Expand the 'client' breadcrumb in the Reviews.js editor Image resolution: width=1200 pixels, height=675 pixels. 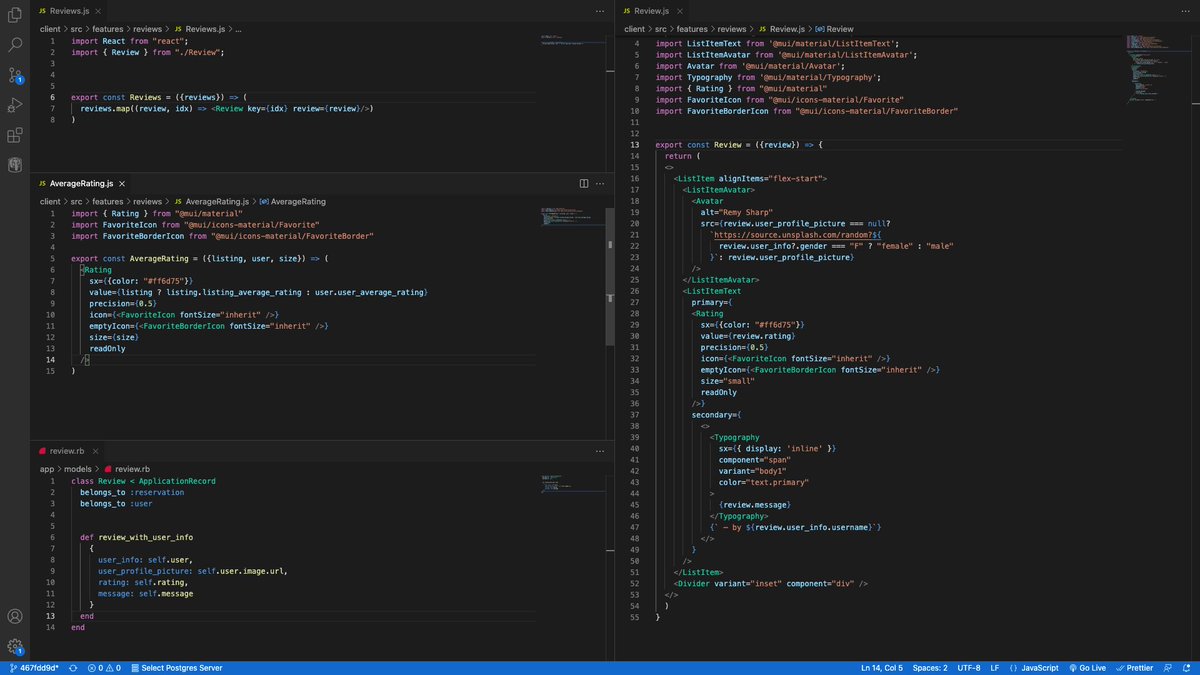pos(50,29)
